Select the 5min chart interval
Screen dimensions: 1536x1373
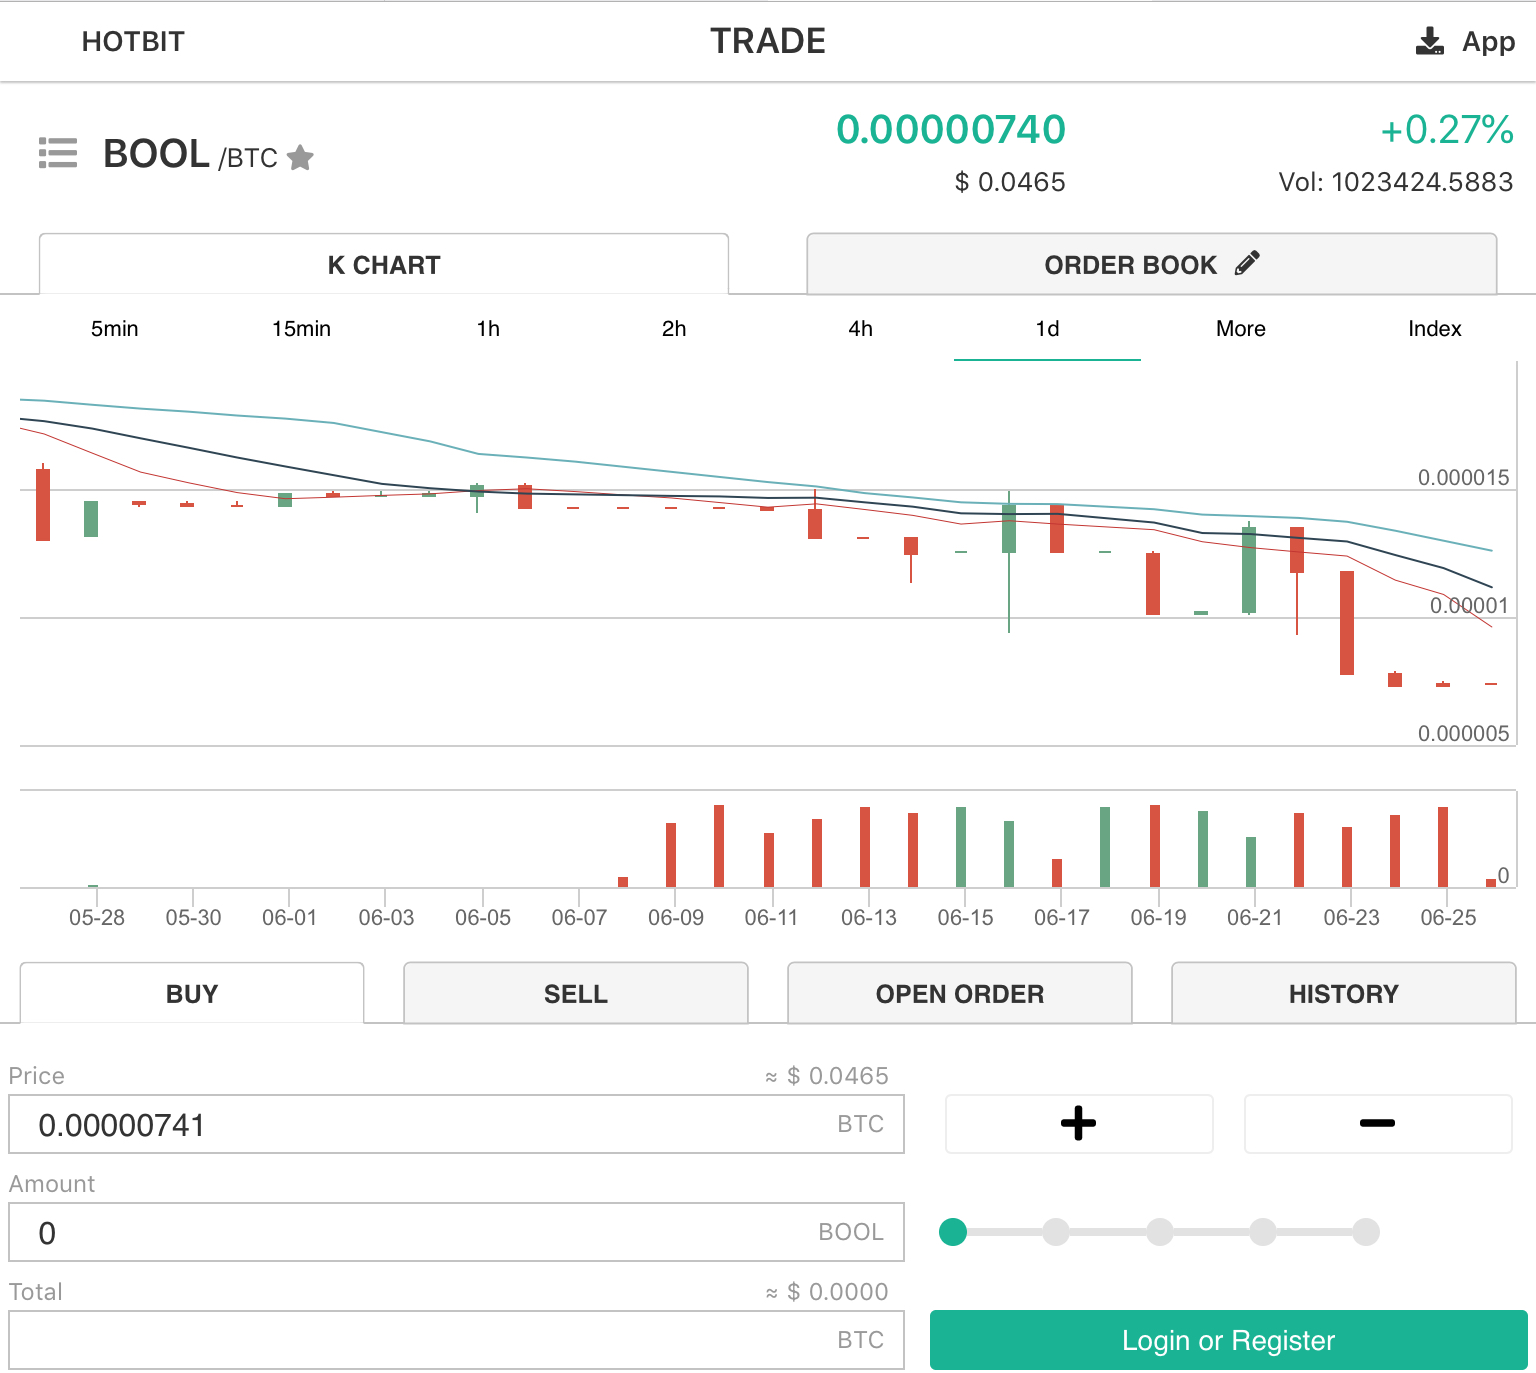point(115,329)
